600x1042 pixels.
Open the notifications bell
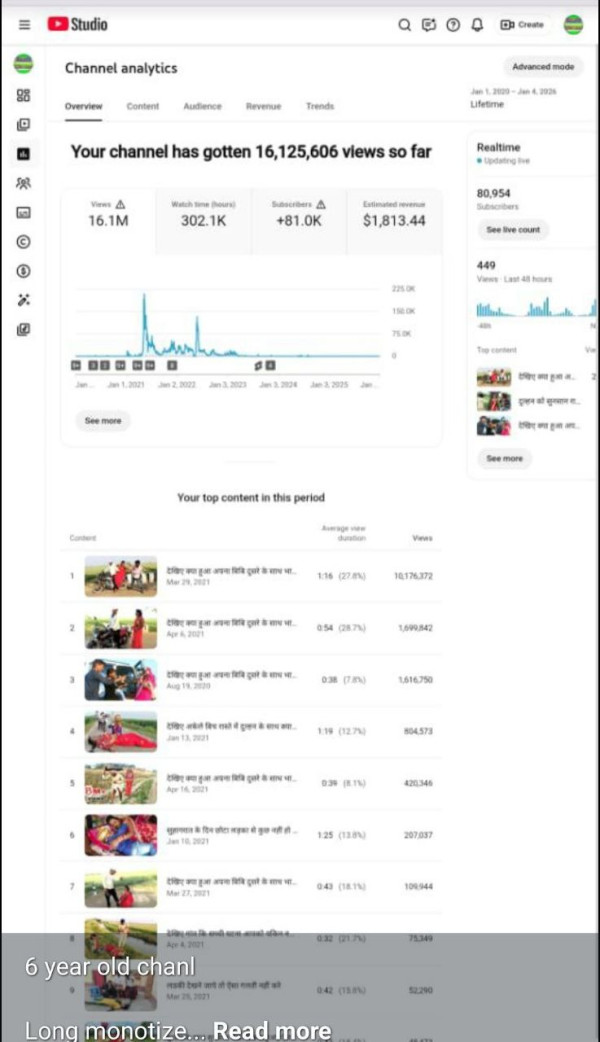pos(476,25)
